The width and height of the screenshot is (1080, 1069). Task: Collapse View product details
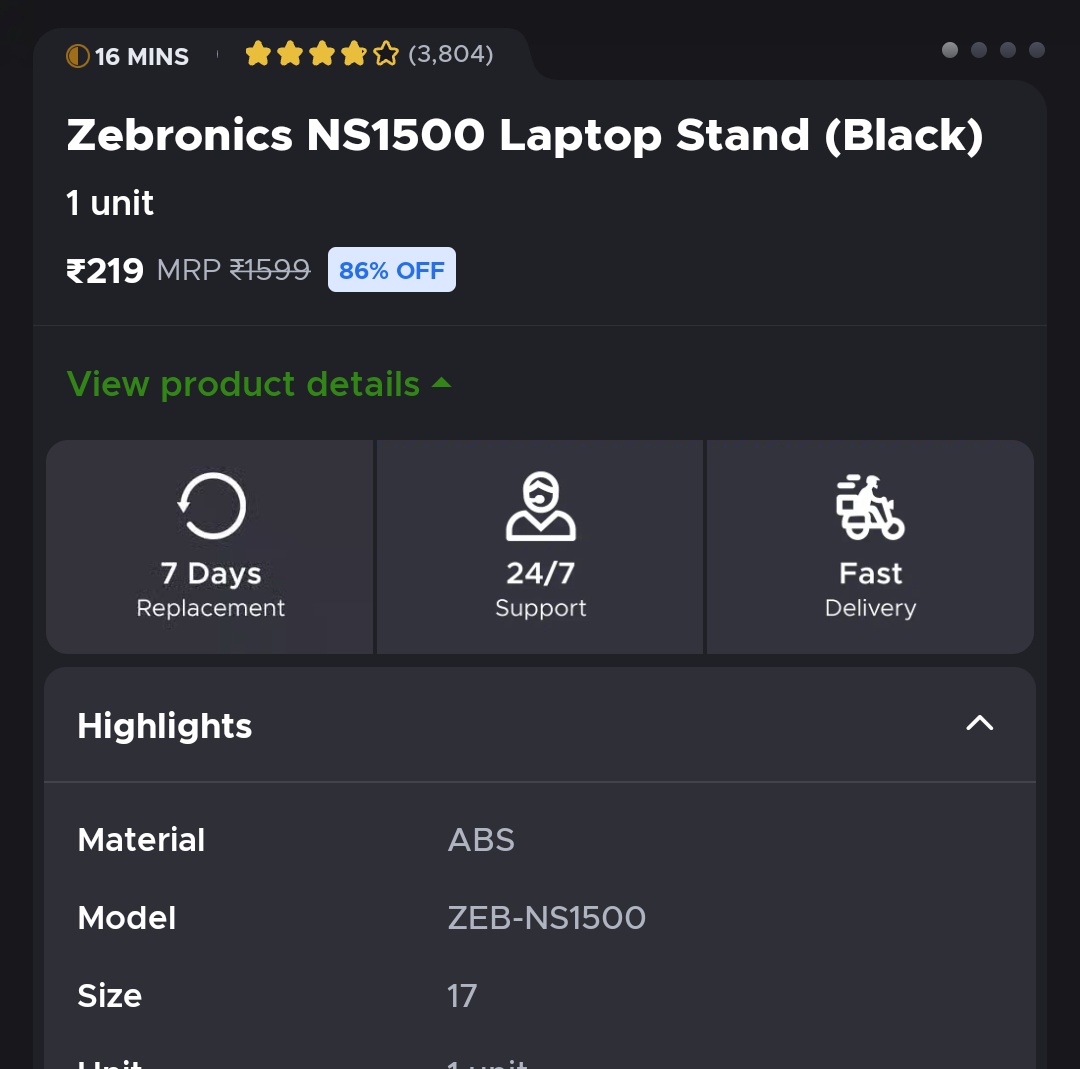(x=243, y=384)
